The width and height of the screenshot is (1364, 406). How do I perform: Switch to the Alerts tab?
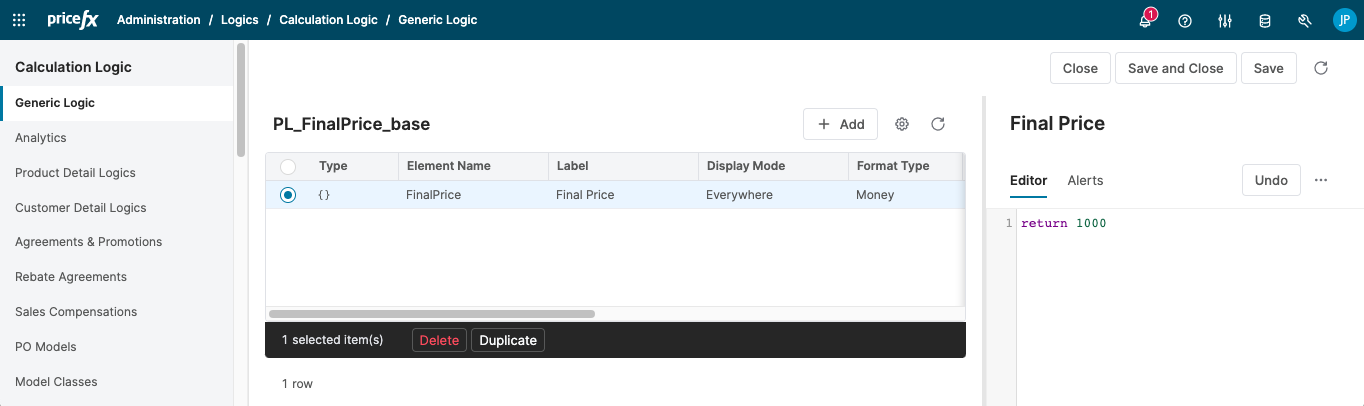coord(1085,180)
